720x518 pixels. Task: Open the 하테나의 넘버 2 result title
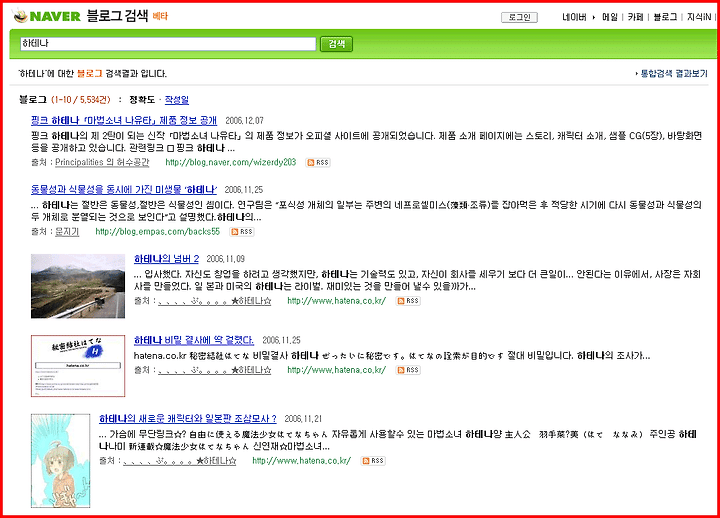coord(166,259)
